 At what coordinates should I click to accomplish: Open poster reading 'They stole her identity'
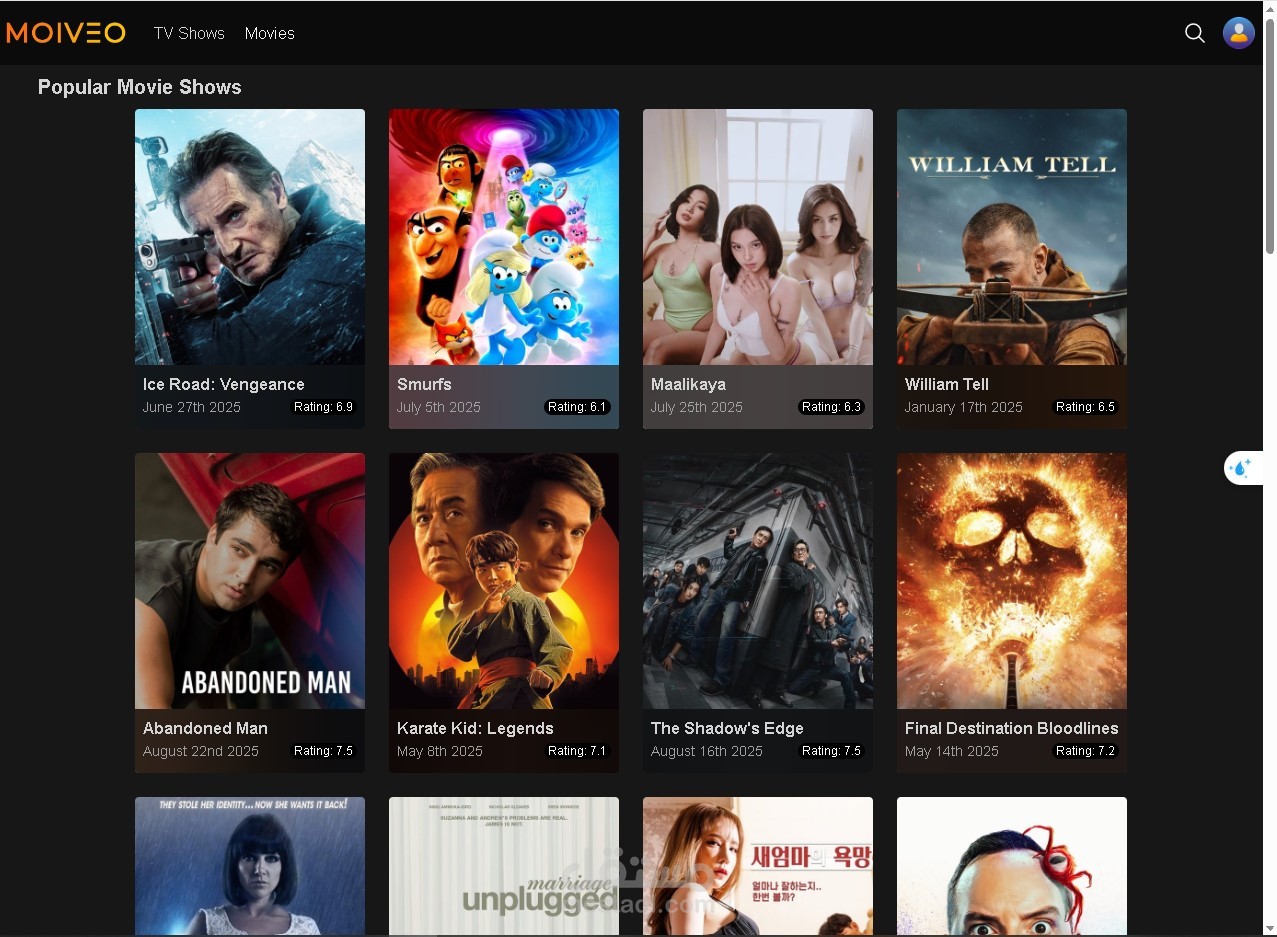pos(250,866)
